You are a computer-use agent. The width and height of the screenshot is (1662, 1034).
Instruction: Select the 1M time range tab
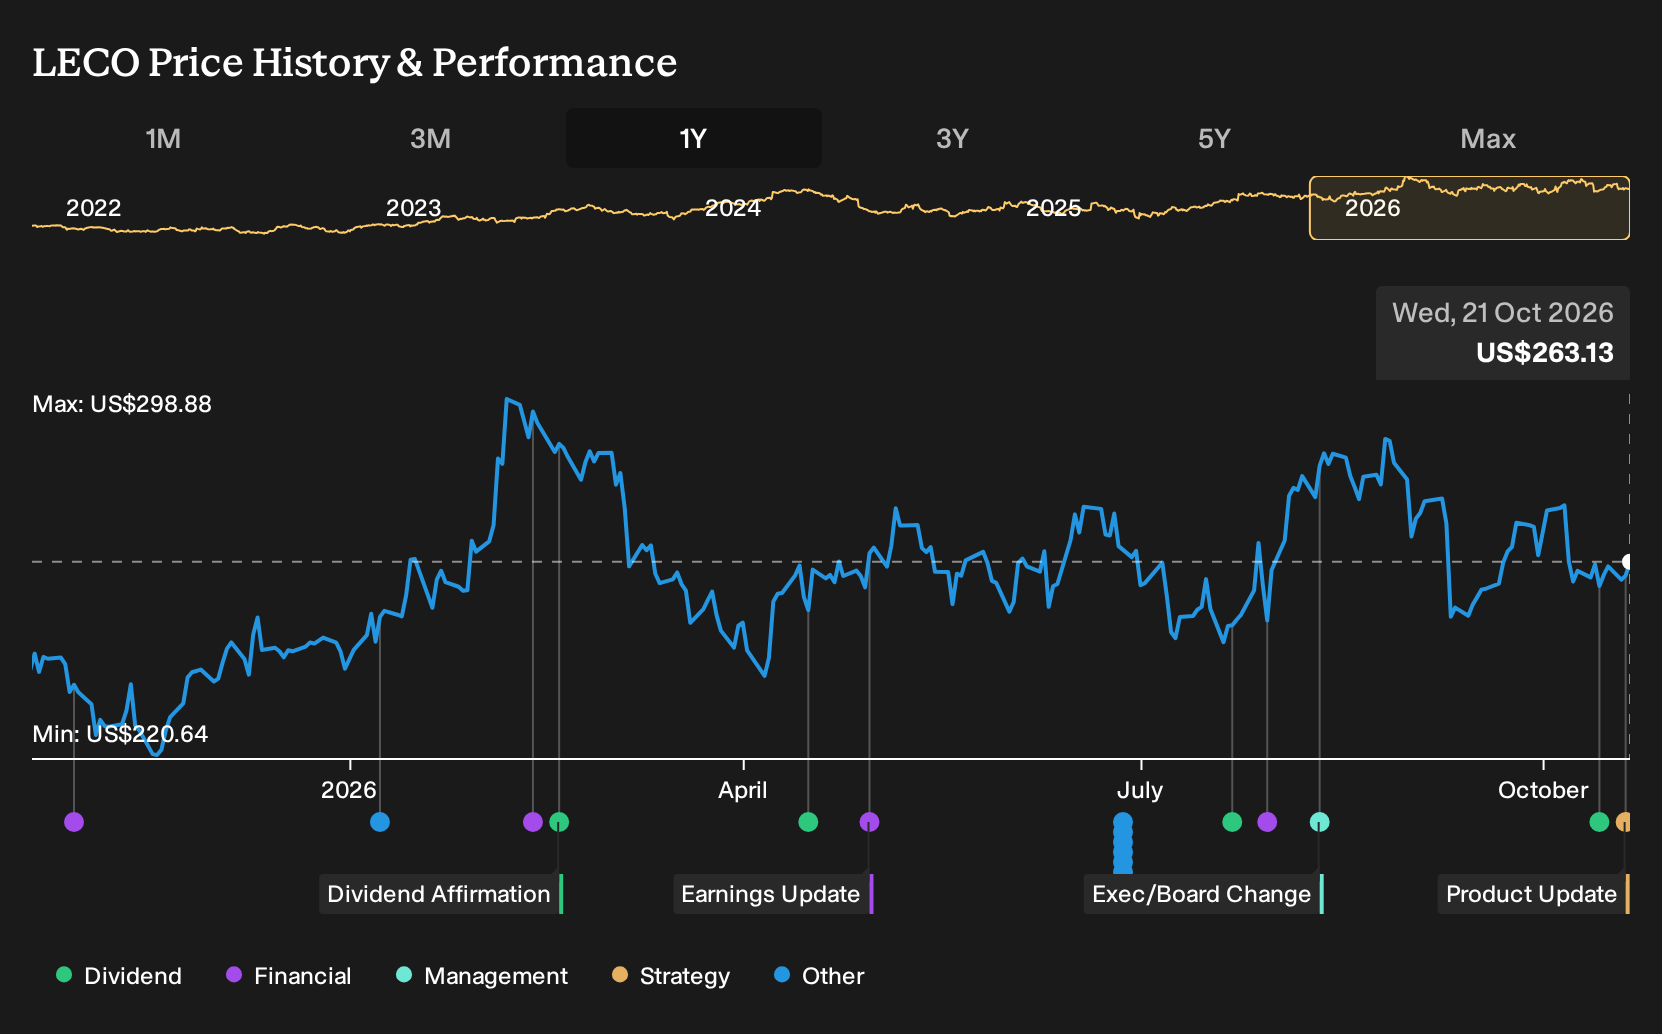(163, 138)
